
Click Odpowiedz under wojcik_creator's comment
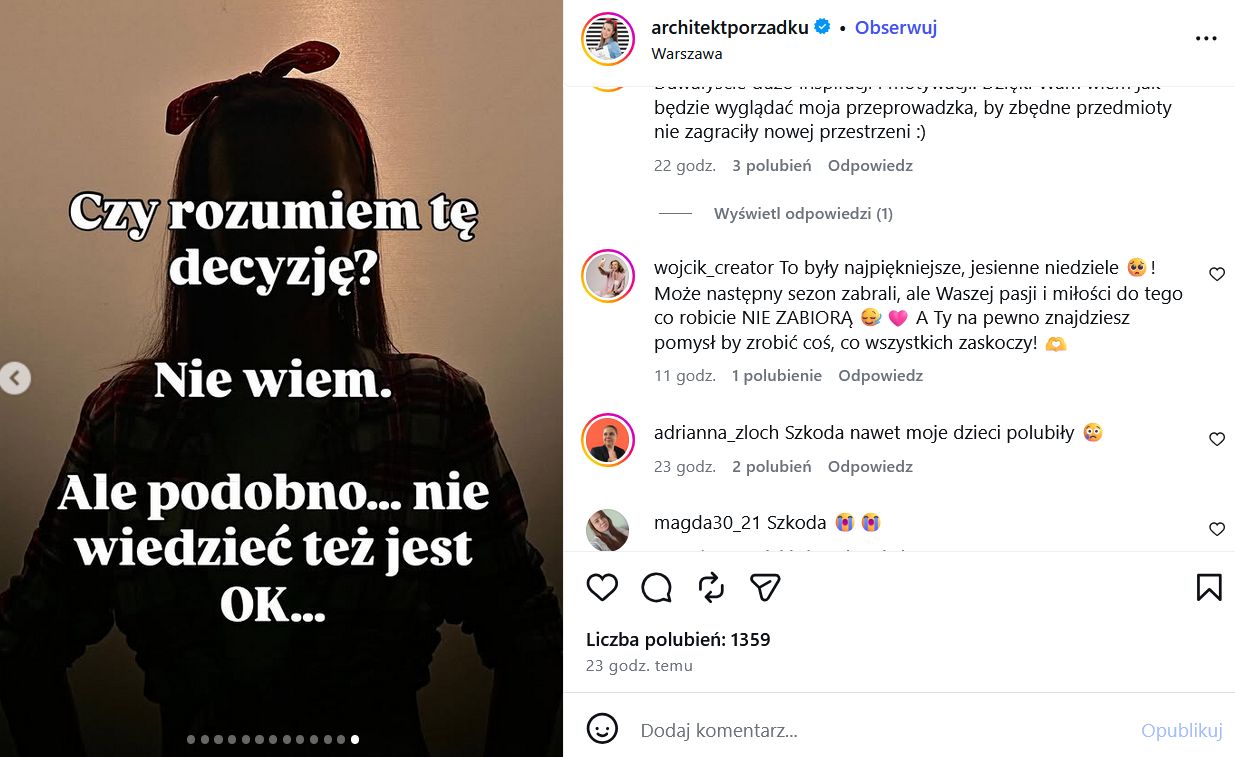(x=880, y=375)
